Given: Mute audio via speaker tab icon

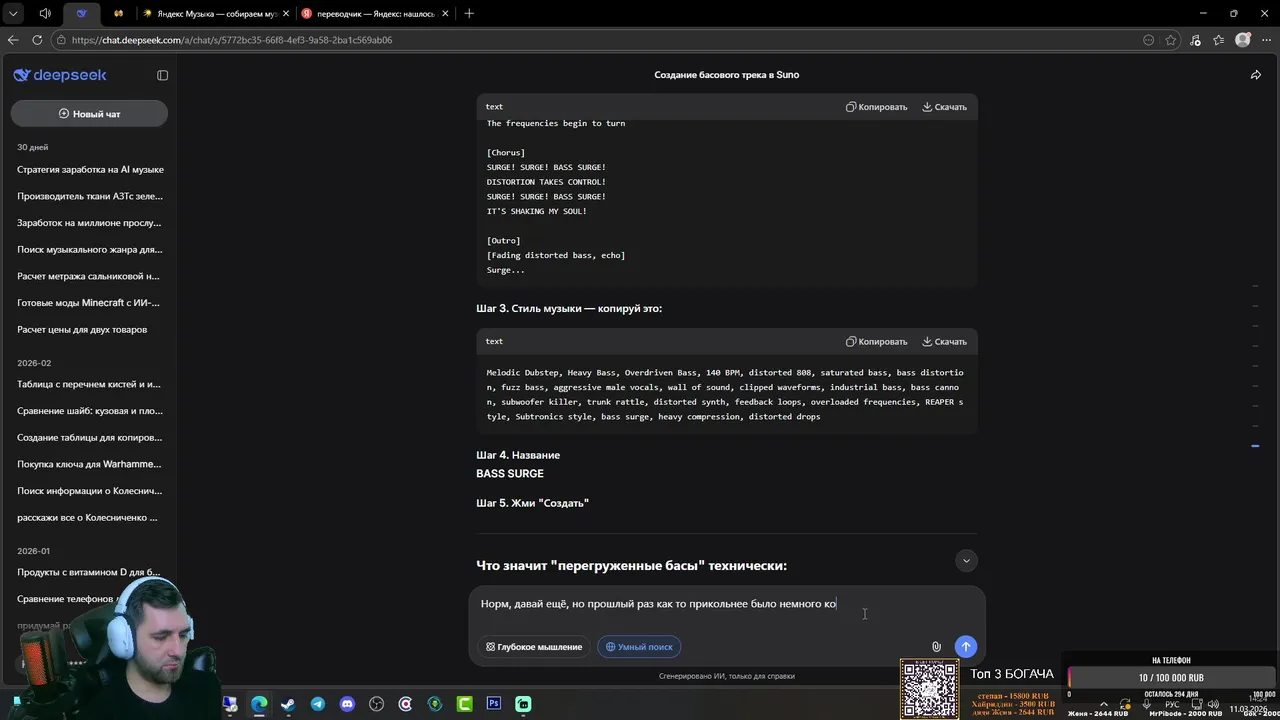Looking at the screenshot, I should pyautogui.click(x=45, y=13).
